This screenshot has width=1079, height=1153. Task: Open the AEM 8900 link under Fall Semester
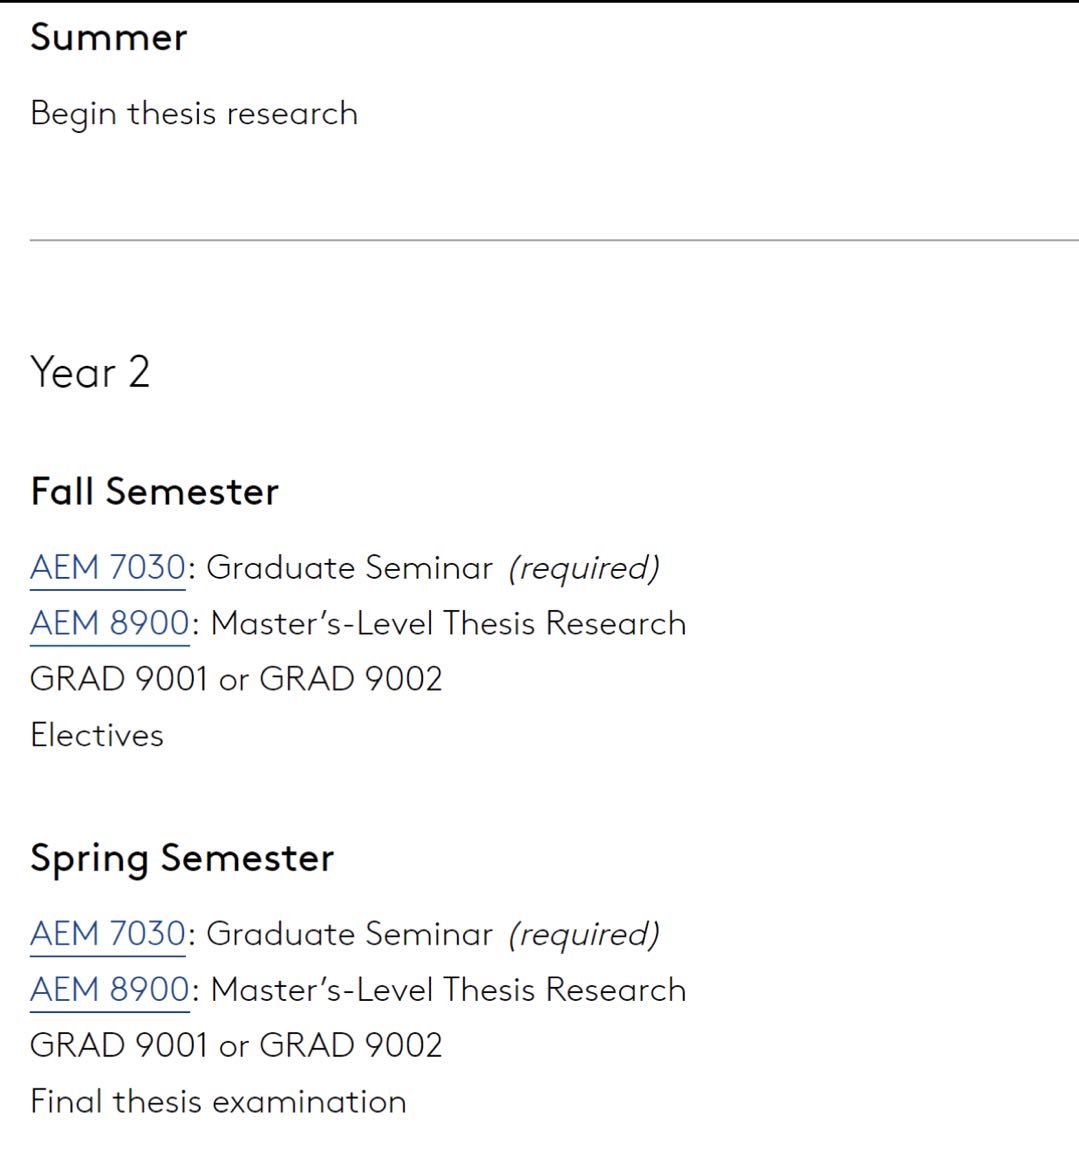tap(110, 624)
